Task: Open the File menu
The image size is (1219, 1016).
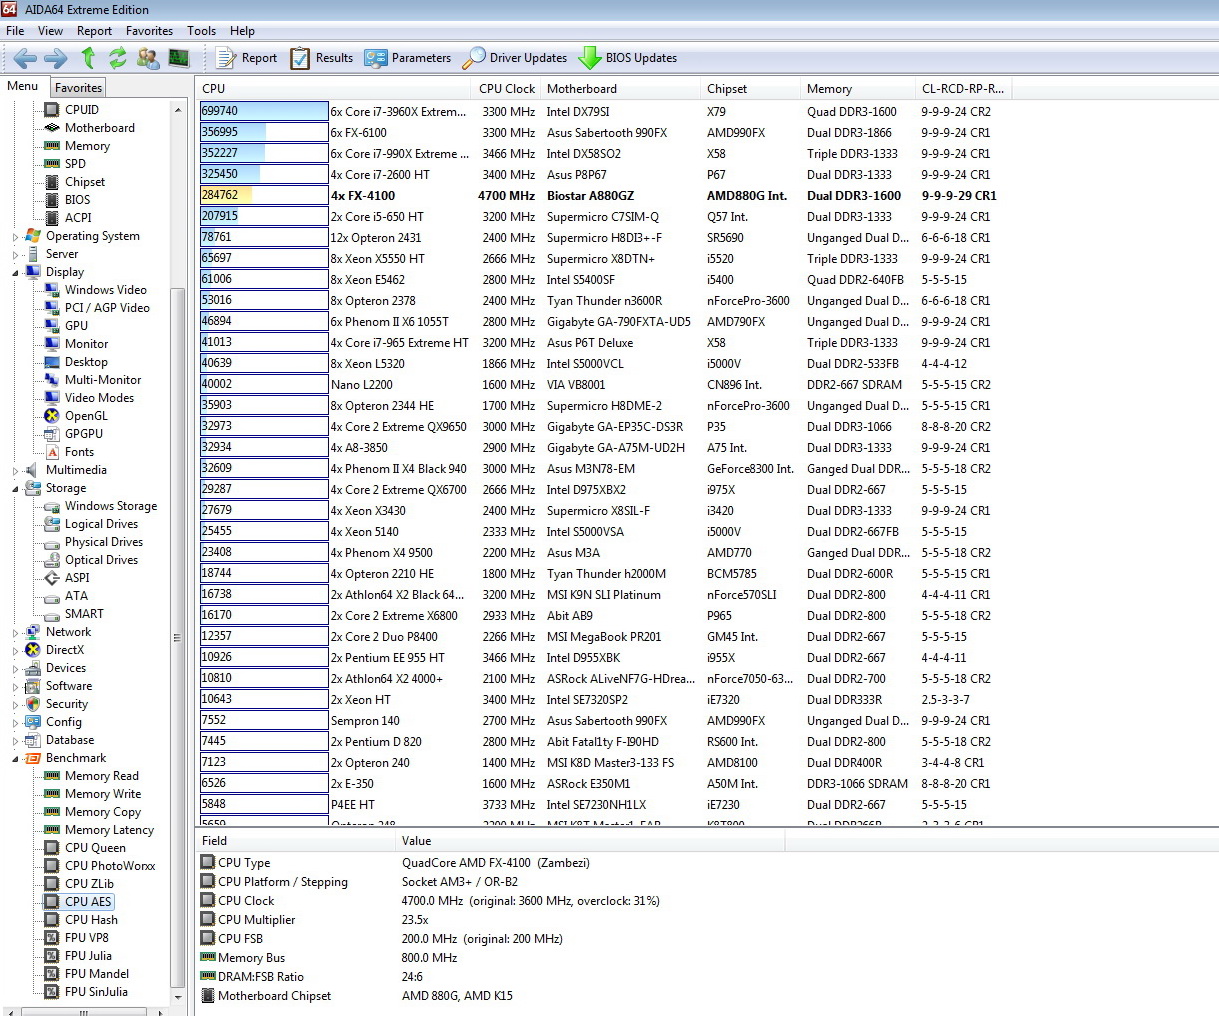Action: pyautogui.click(x=15, y=31)
